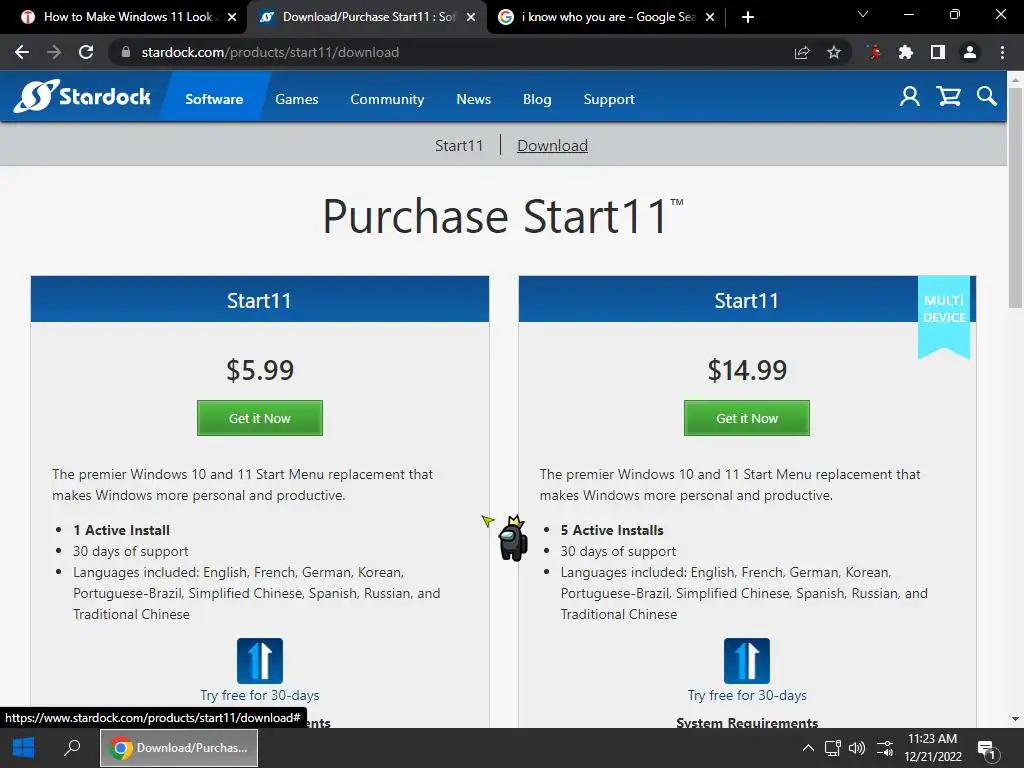1024x768 pixels.
Task: Click the MULTI DEVICE ribbon badge
Action: coord(944,316)
